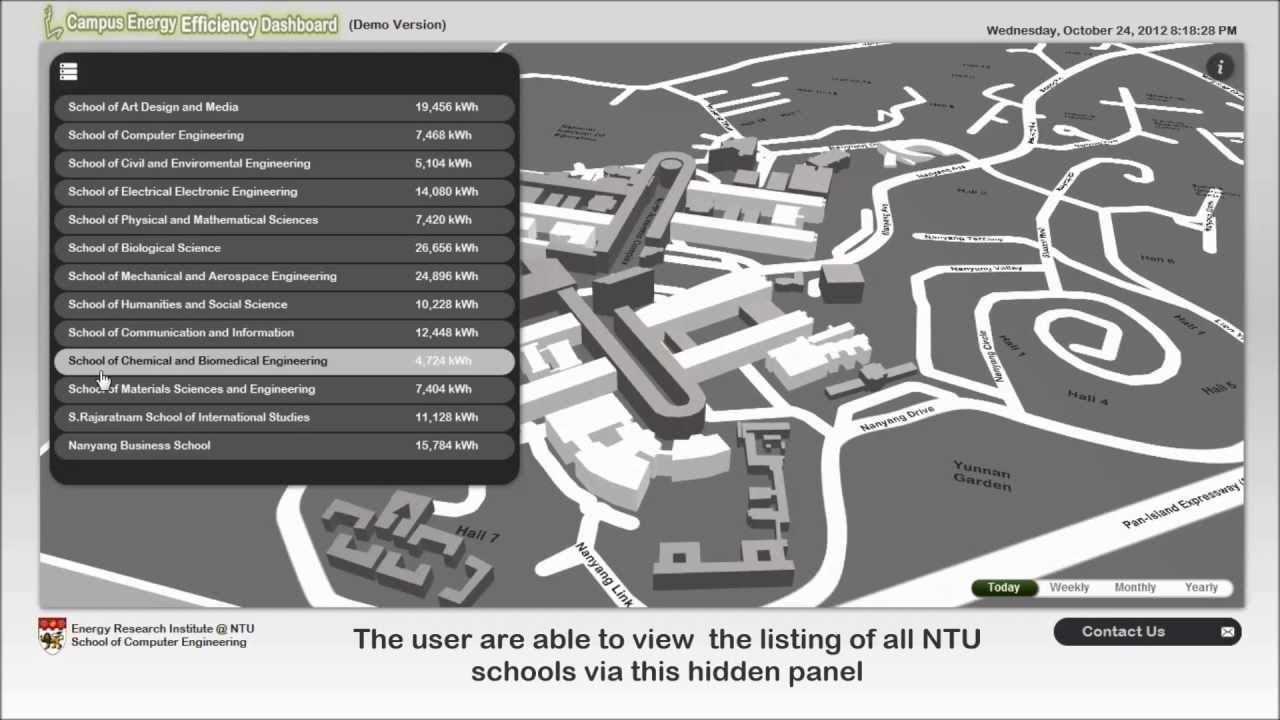Switch to Yearly view
The width and height of the screenshot is (1280, 720).
(1201, 588)
